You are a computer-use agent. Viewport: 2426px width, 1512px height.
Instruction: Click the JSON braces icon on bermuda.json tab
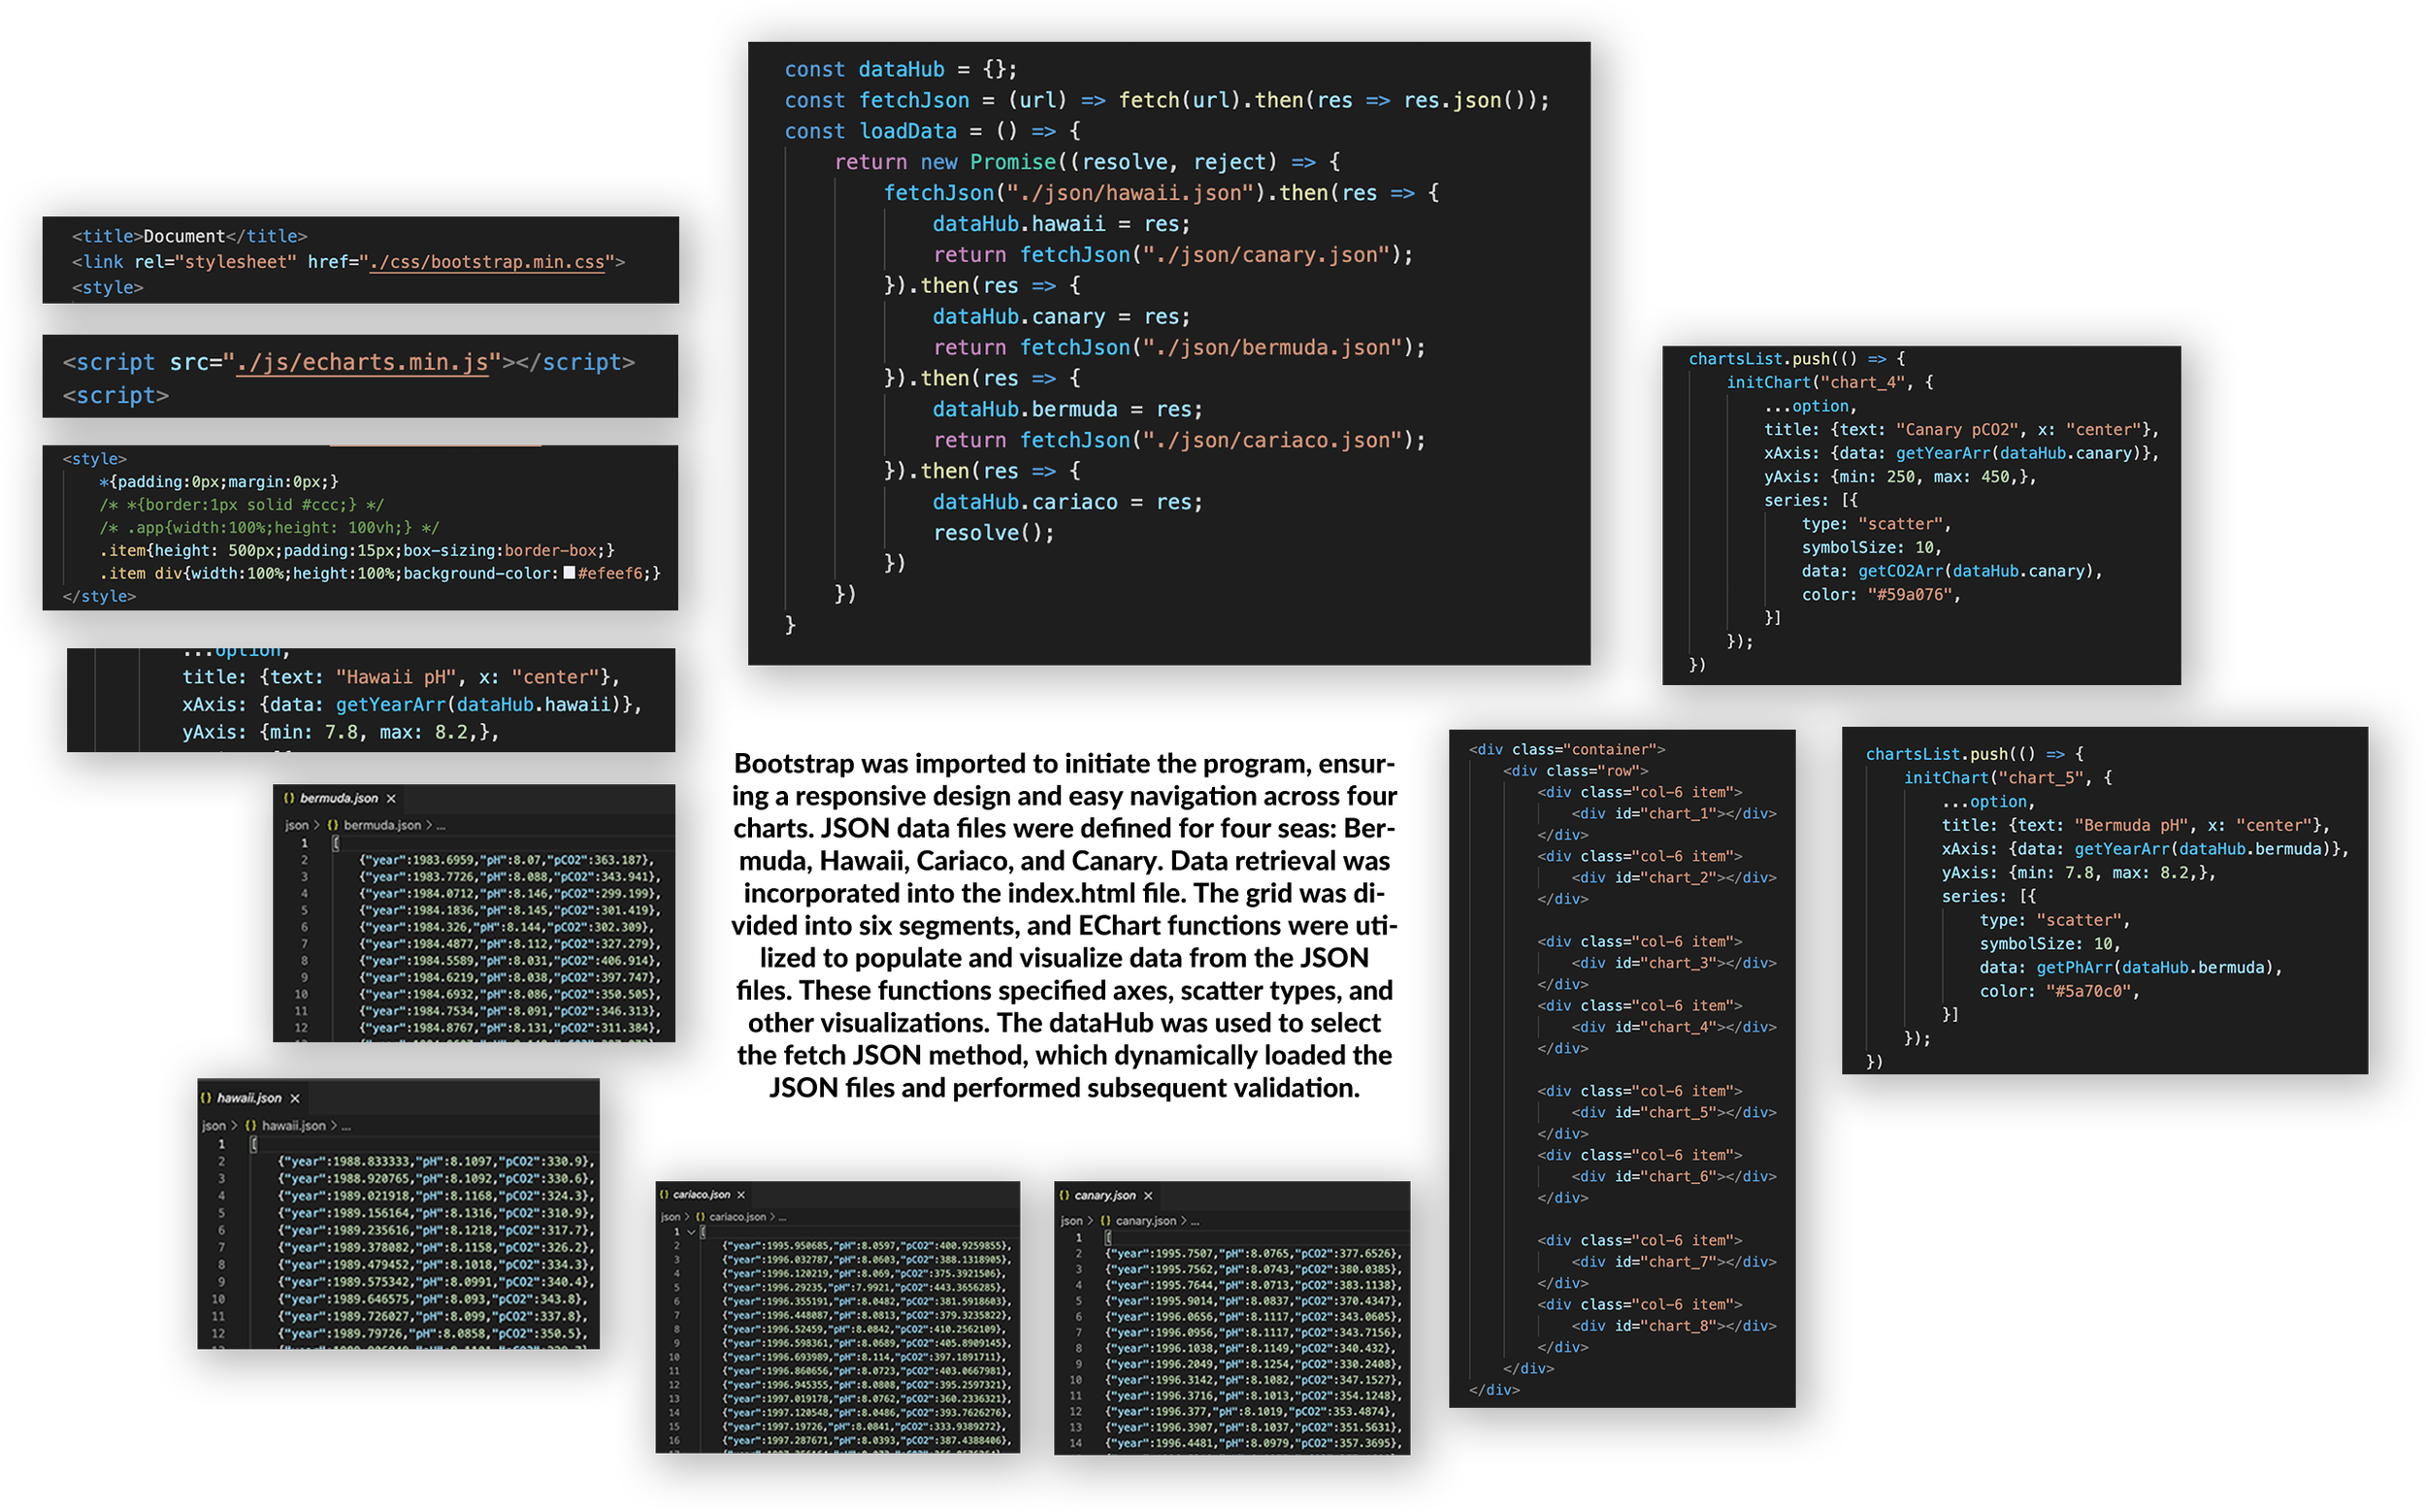[x=289, y=798]
